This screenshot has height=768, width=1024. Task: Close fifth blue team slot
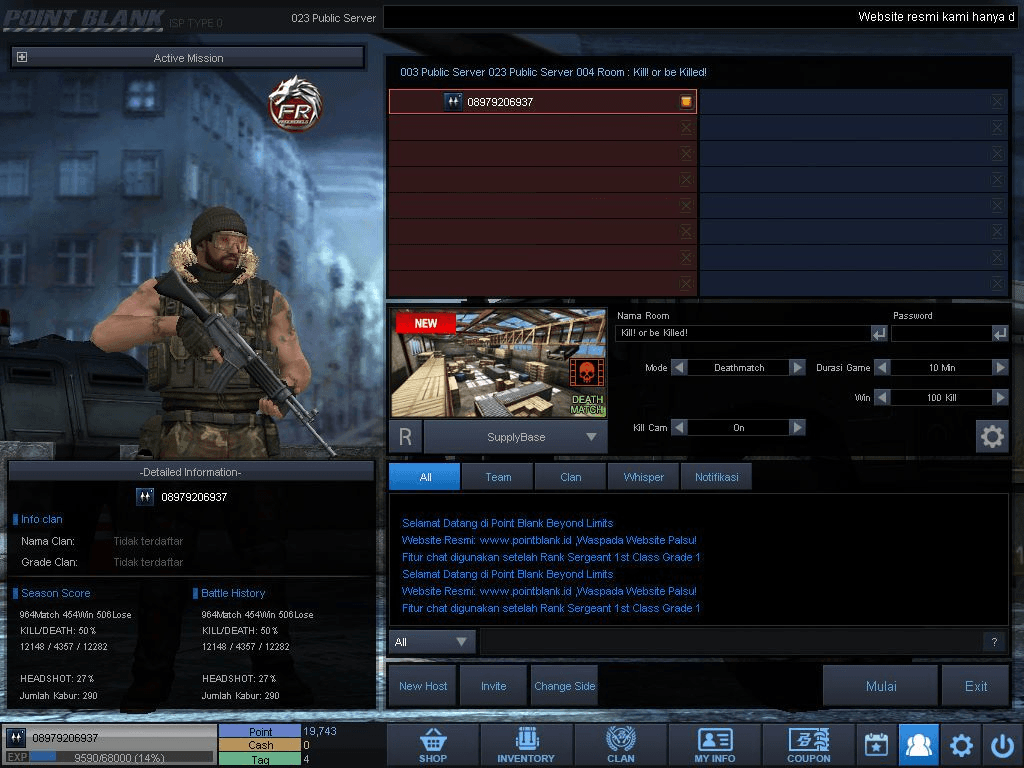pos(997,206)
